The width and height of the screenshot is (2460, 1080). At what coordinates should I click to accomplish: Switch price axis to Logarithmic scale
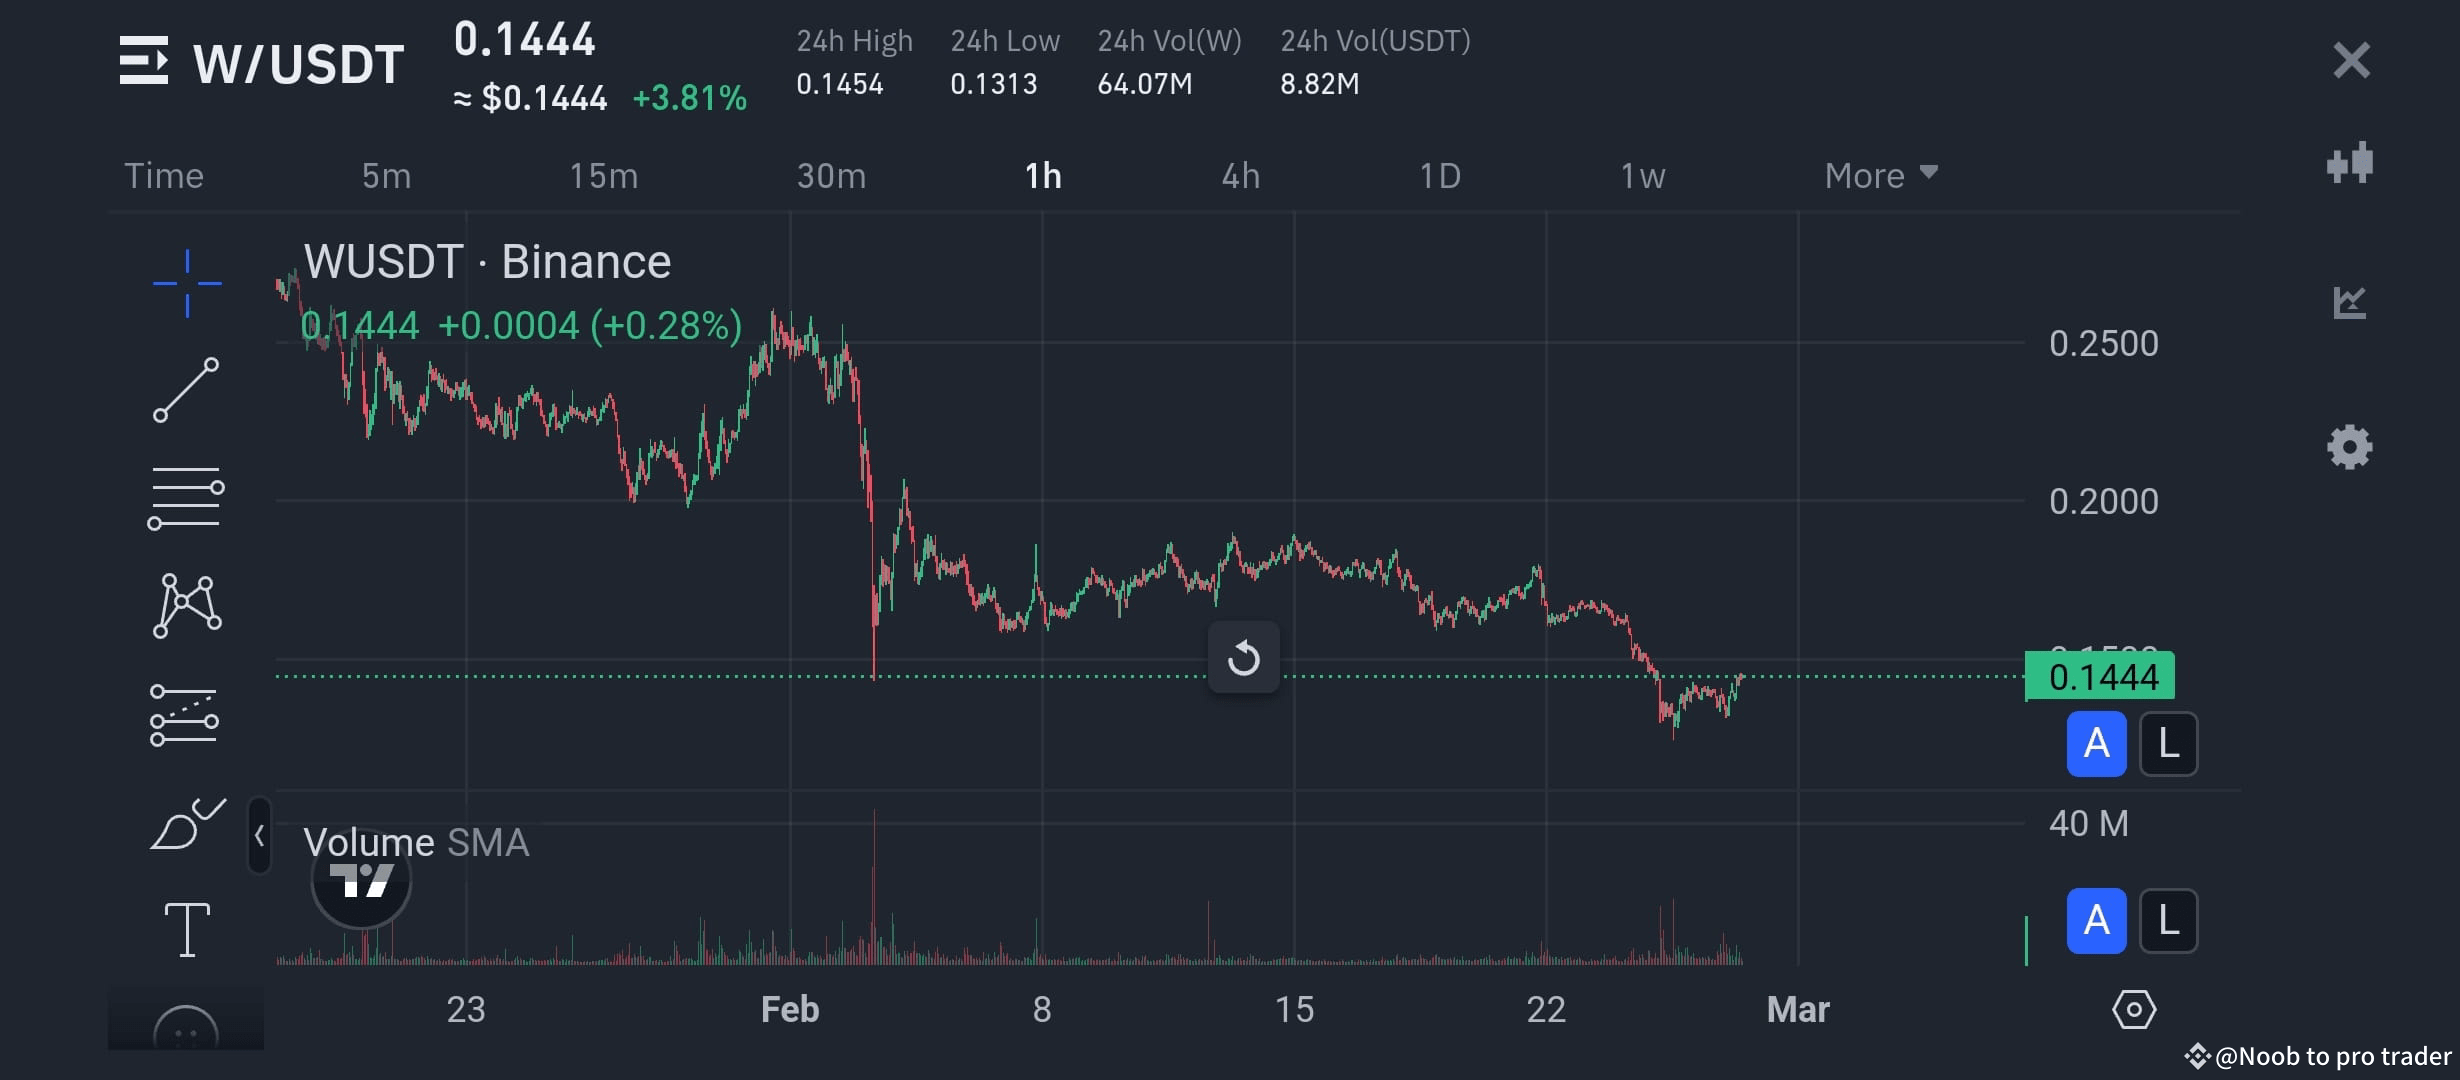click(x=2168, y=744)
